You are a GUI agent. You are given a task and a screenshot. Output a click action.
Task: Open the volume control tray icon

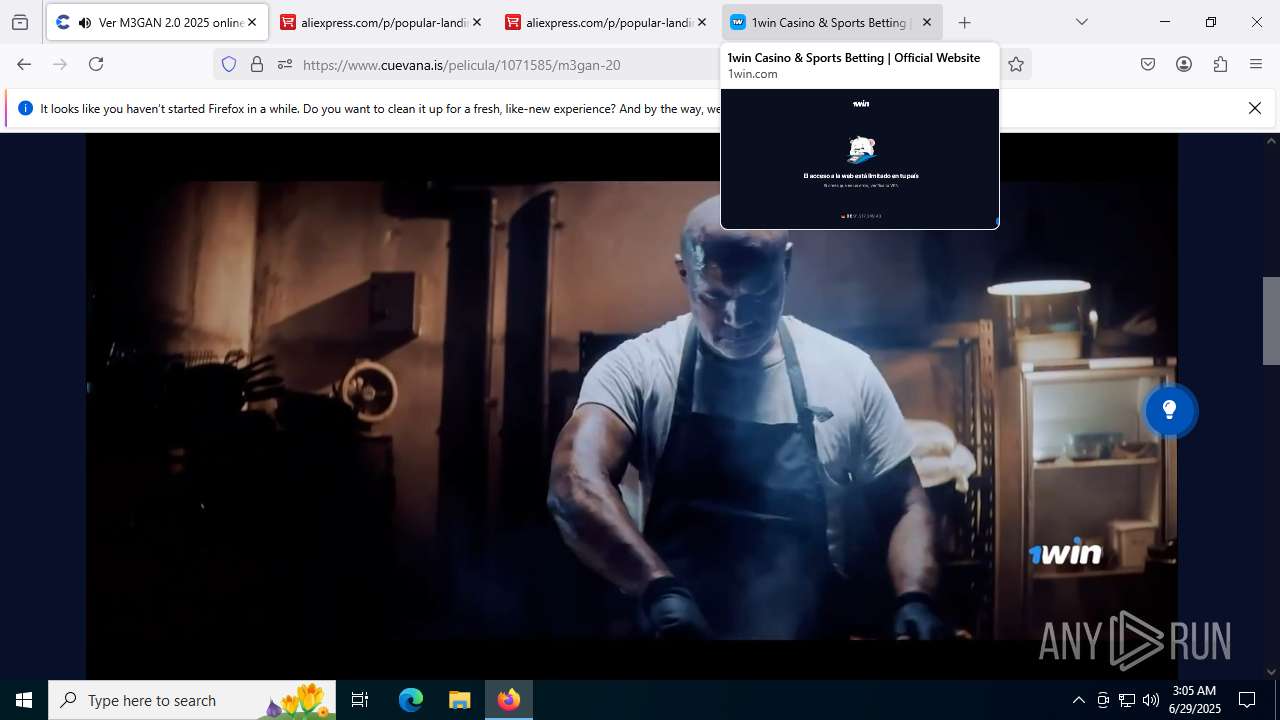point(1151,700)
